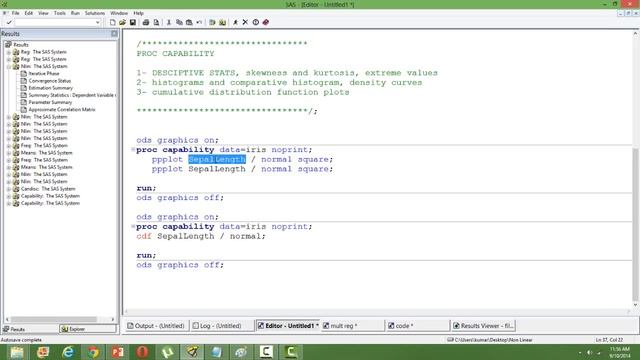
Task: Open the Help menu
Action: tap(138, 13)
